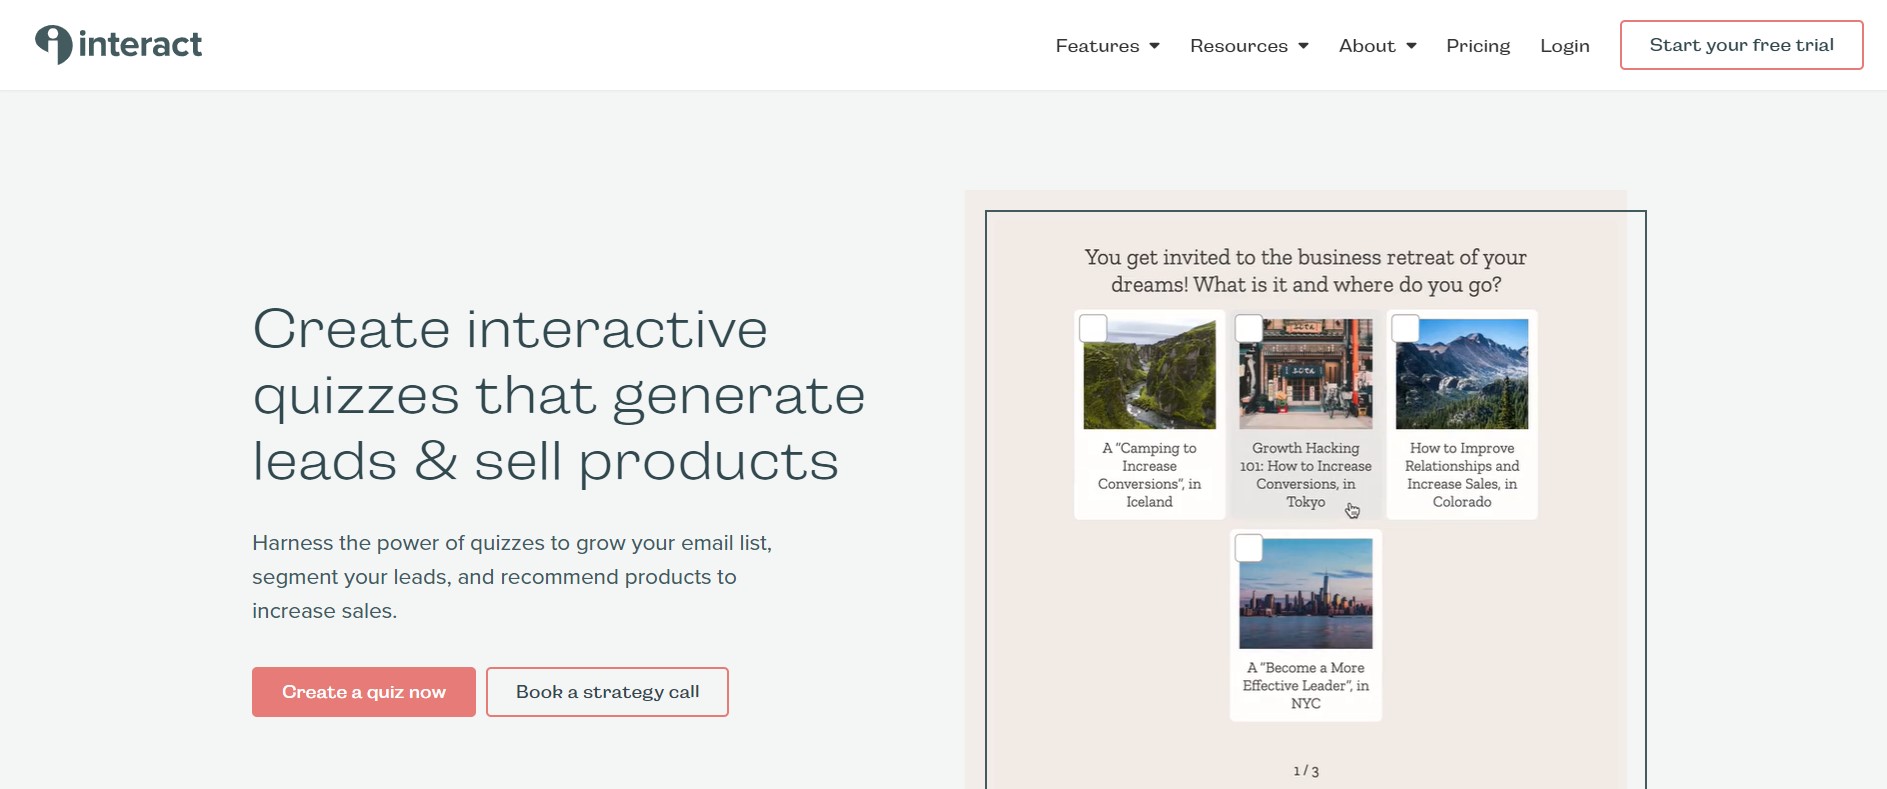Check the NYC leader option checkbox
The image size is (1887, 789).
pos(1249,548)
